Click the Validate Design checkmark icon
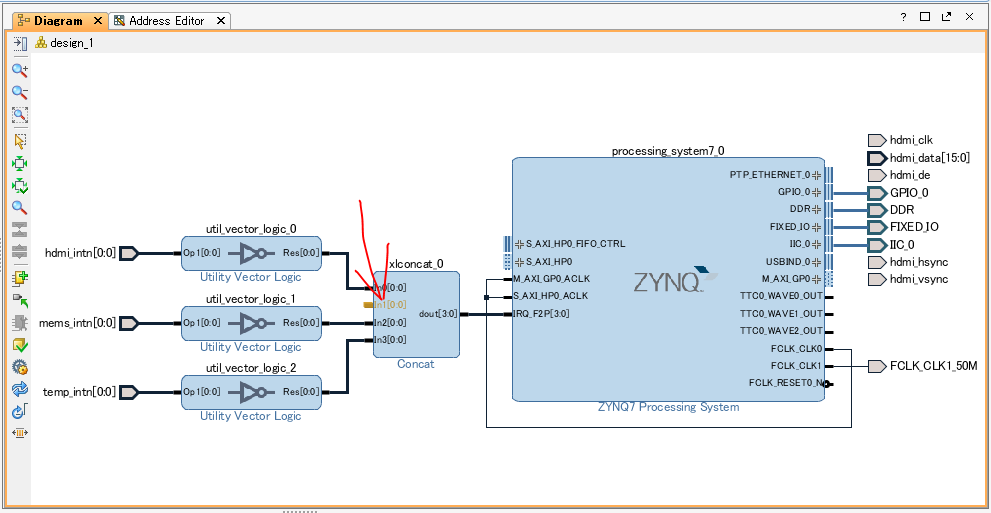Image resolution: width=991 pixels, height=513 pixels. (x=19, y=346)
